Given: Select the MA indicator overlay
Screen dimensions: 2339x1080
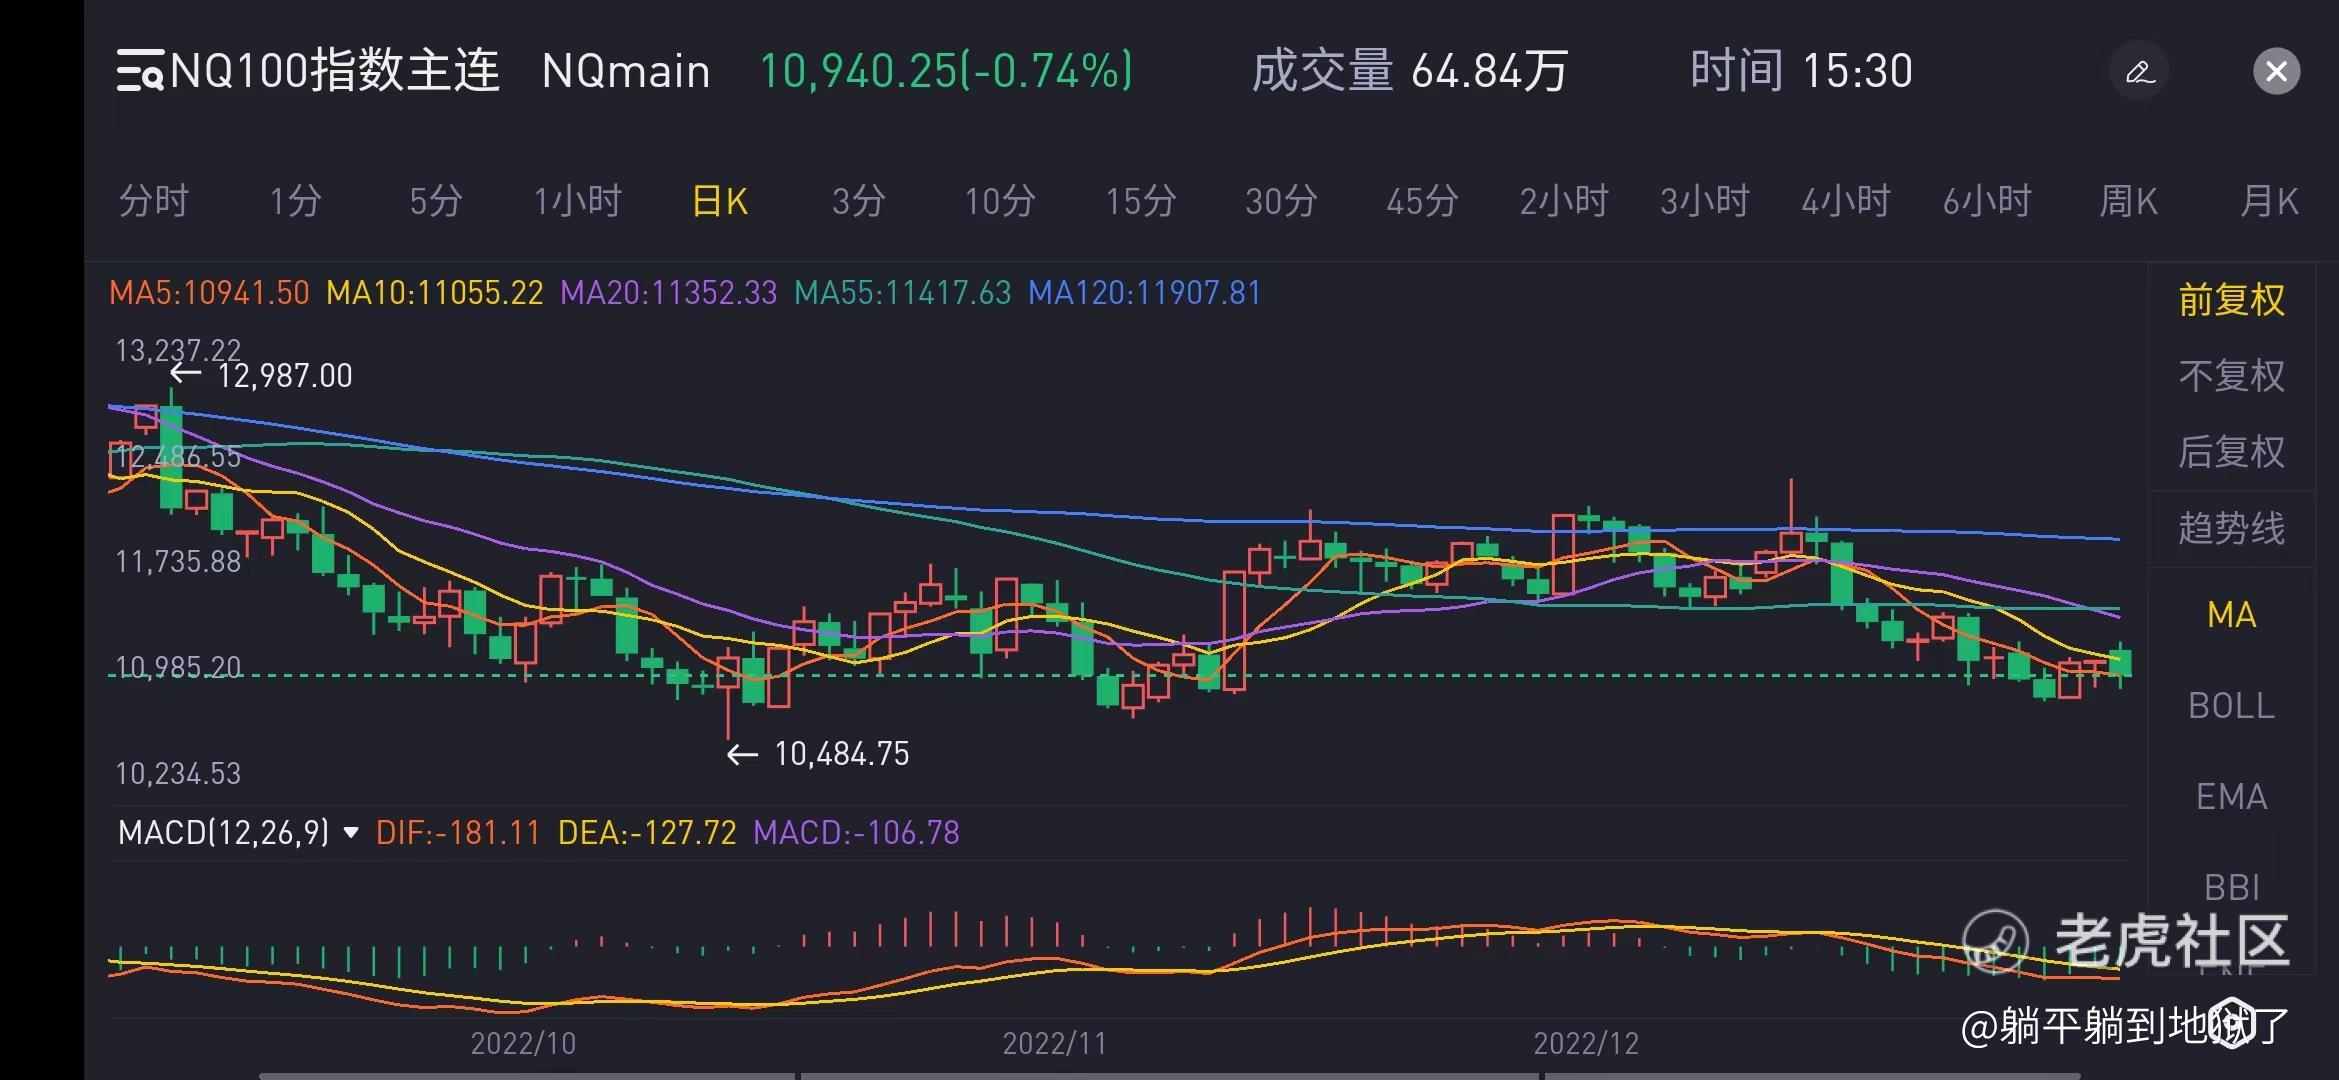Looking at the screenshot, I should (2231, 614).
